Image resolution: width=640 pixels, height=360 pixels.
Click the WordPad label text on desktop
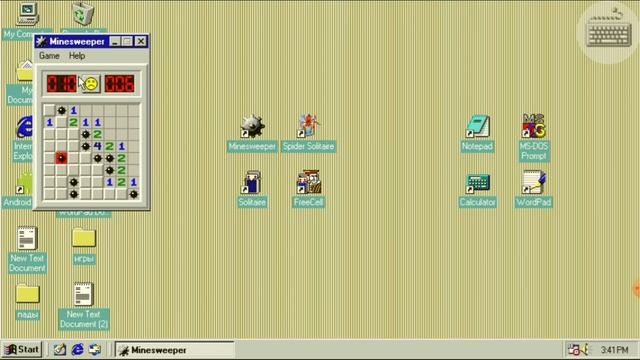[x=534, y=202]
